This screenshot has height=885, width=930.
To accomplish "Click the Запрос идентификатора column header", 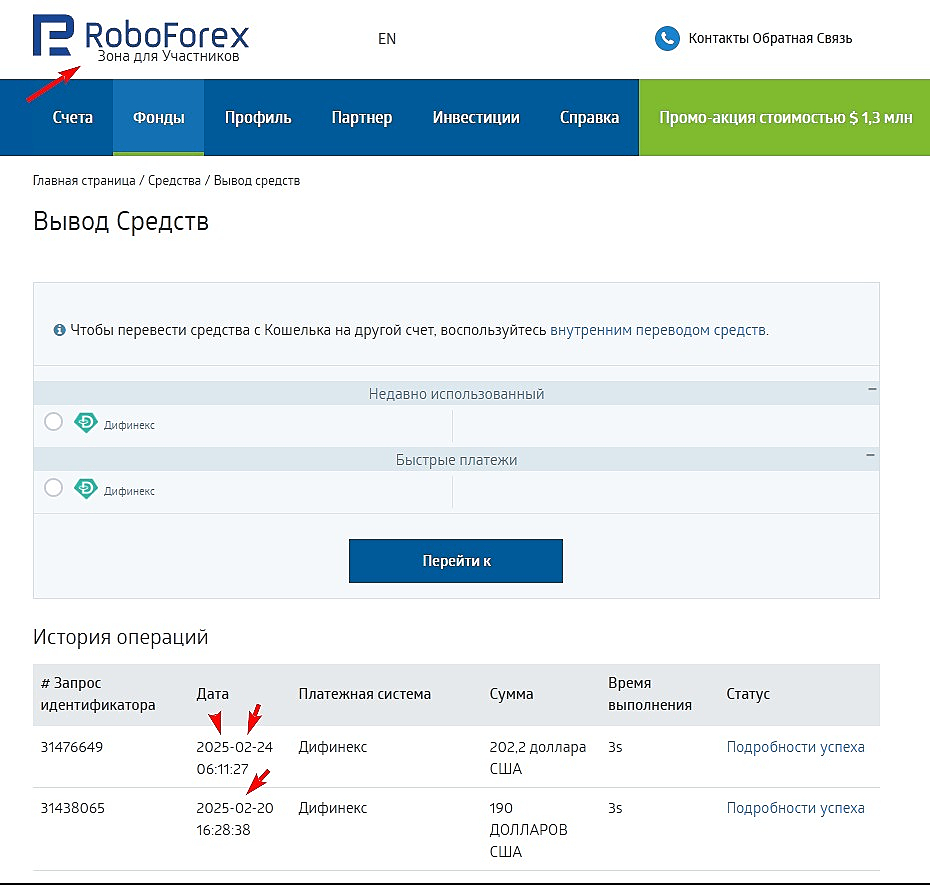I will click(x=98, y=694).
